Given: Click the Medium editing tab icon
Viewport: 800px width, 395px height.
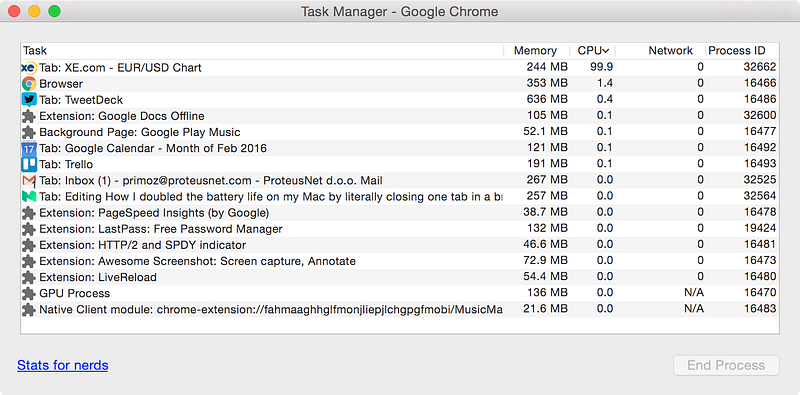Looking at the screenshot, I should click(29, 196).
